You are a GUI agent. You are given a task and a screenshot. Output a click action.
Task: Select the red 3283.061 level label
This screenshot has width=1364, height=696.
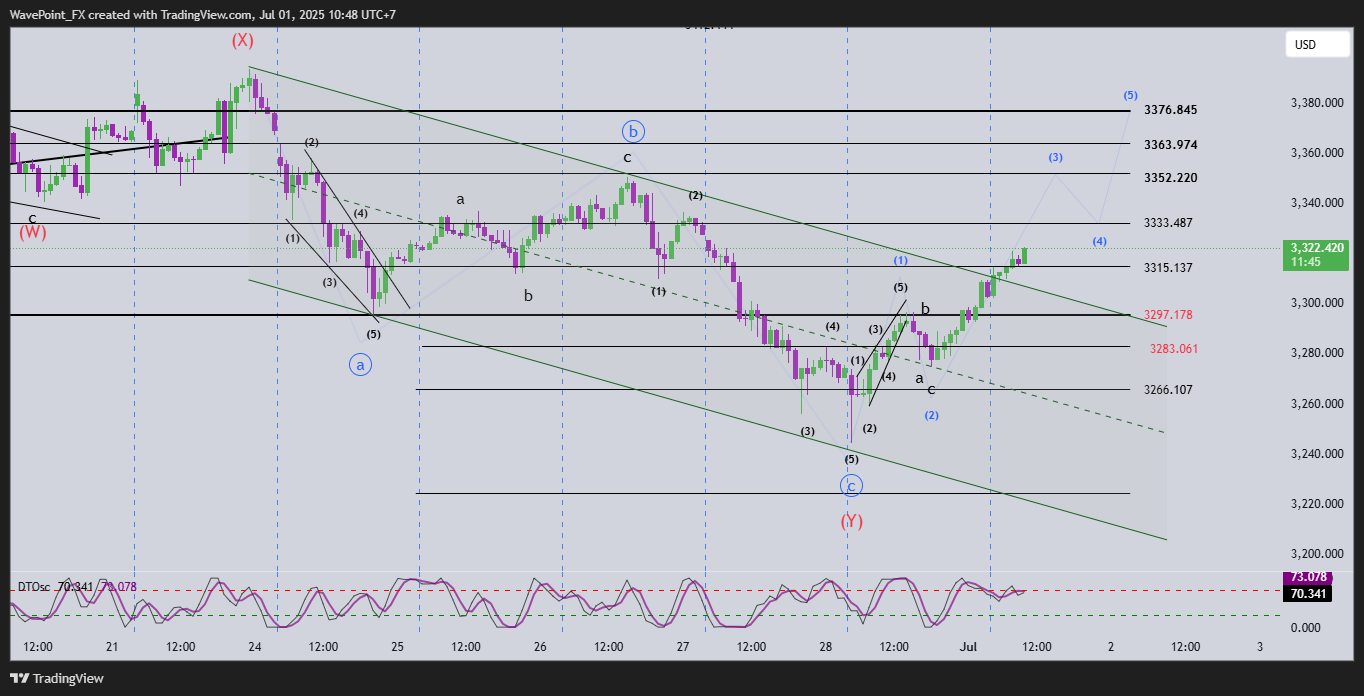(1174, 349)
